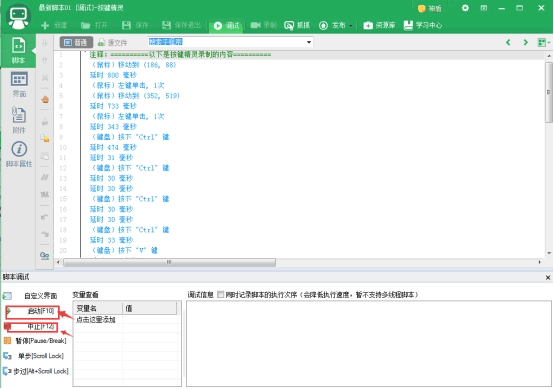Click 步过[Alt+Scroll Lock] step-over button
Image resolution: width=554 pixels, height=389 pixels.
point(36,371)
